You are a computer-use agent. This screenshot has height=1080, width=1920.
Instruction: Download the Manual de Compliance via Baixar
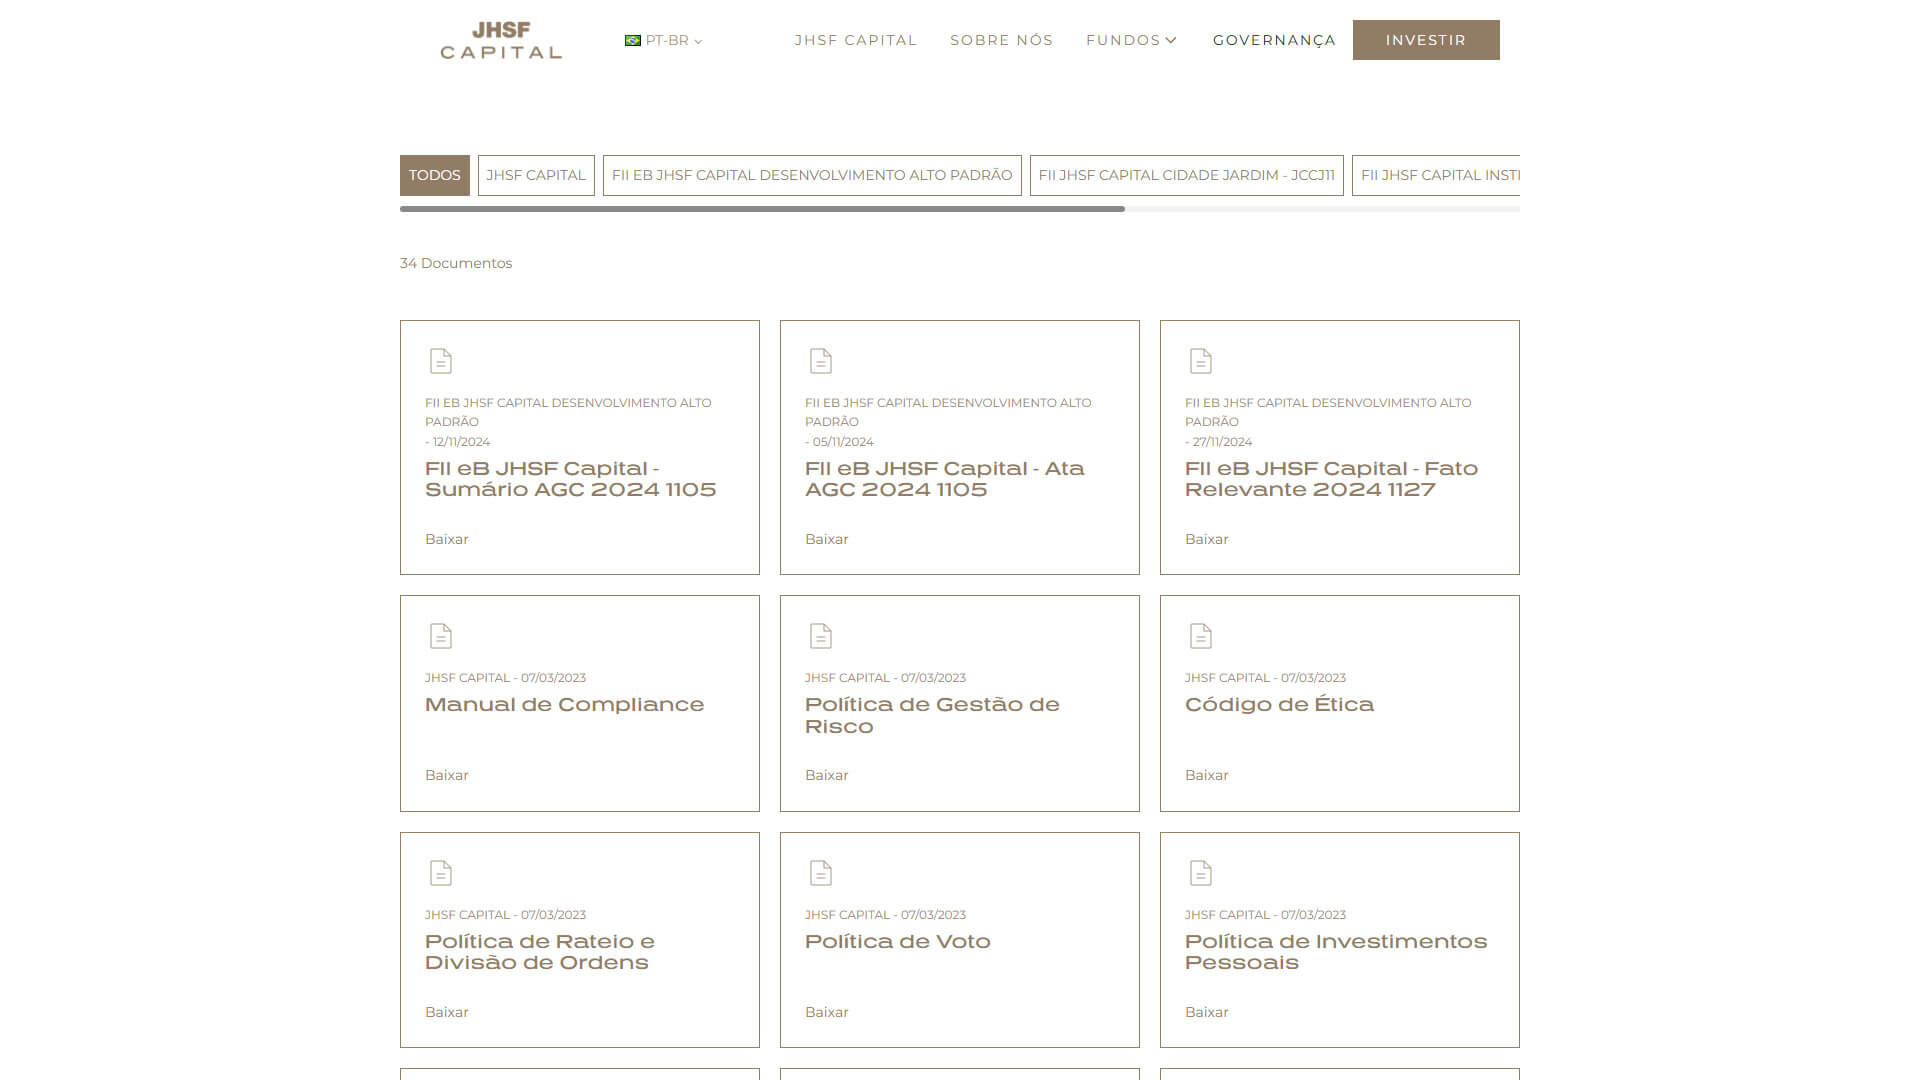446,775
